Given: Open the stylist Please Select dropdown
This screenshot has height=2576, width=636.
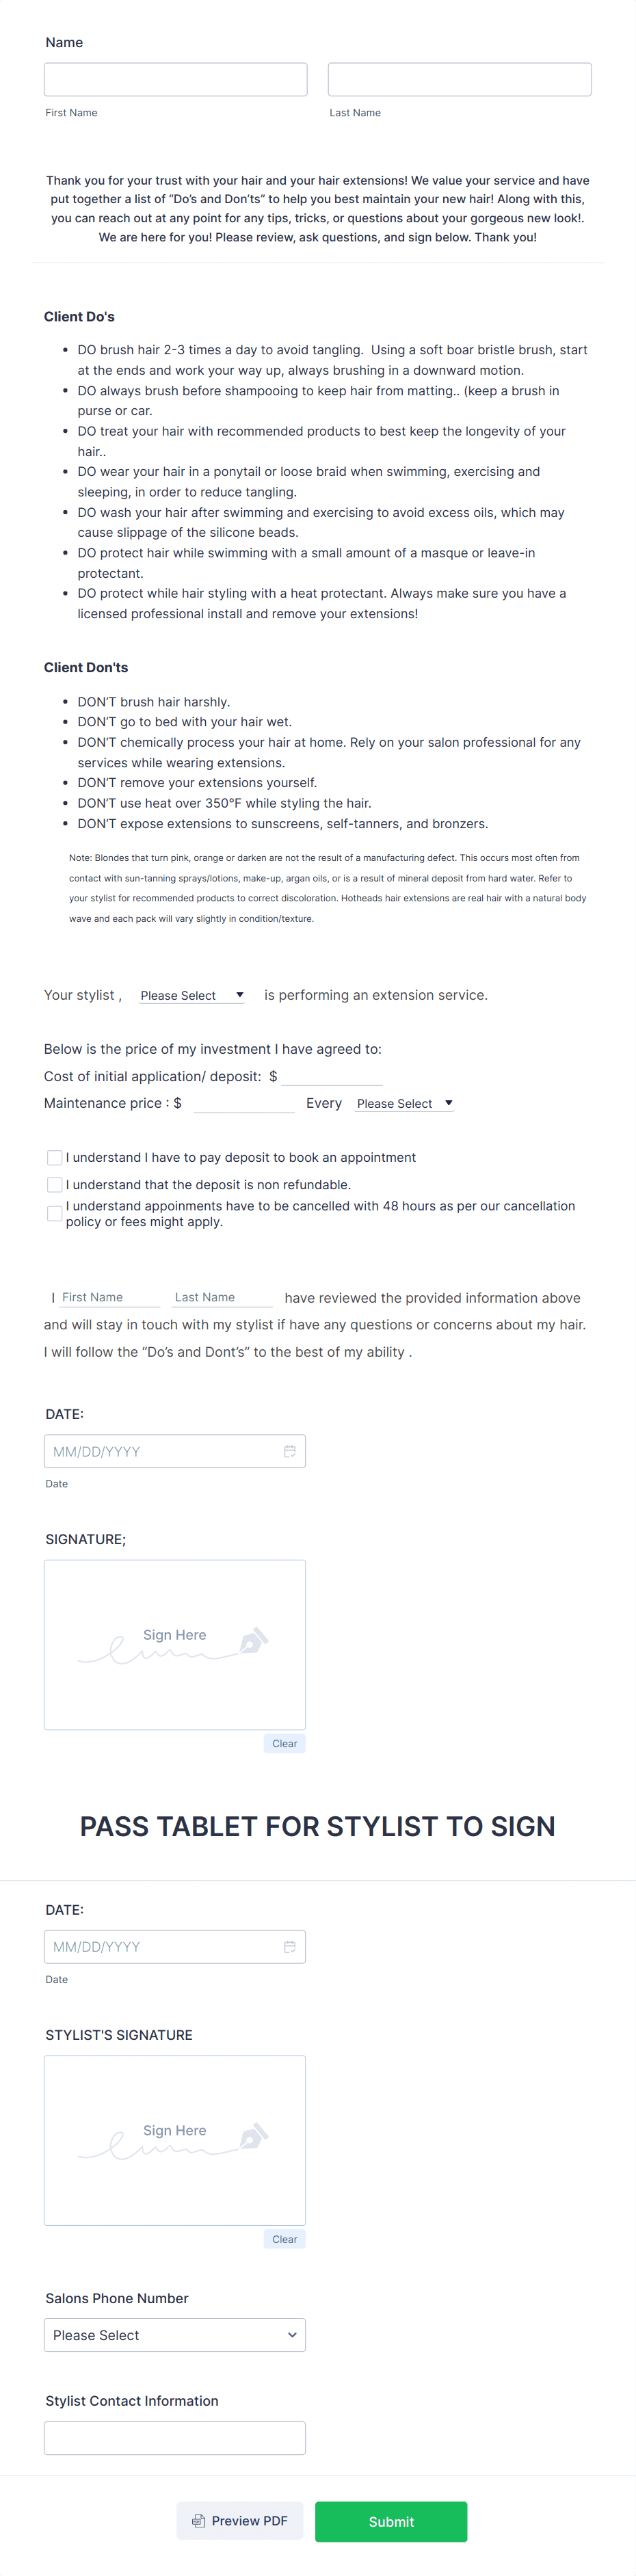Looking at the screenshot, I should [190, 995].
